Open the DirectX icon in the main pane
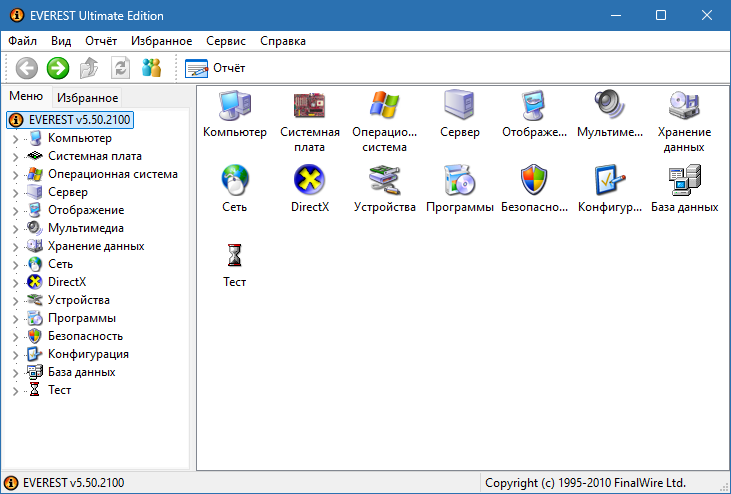The image size is (731, 494). coord(310,179)
